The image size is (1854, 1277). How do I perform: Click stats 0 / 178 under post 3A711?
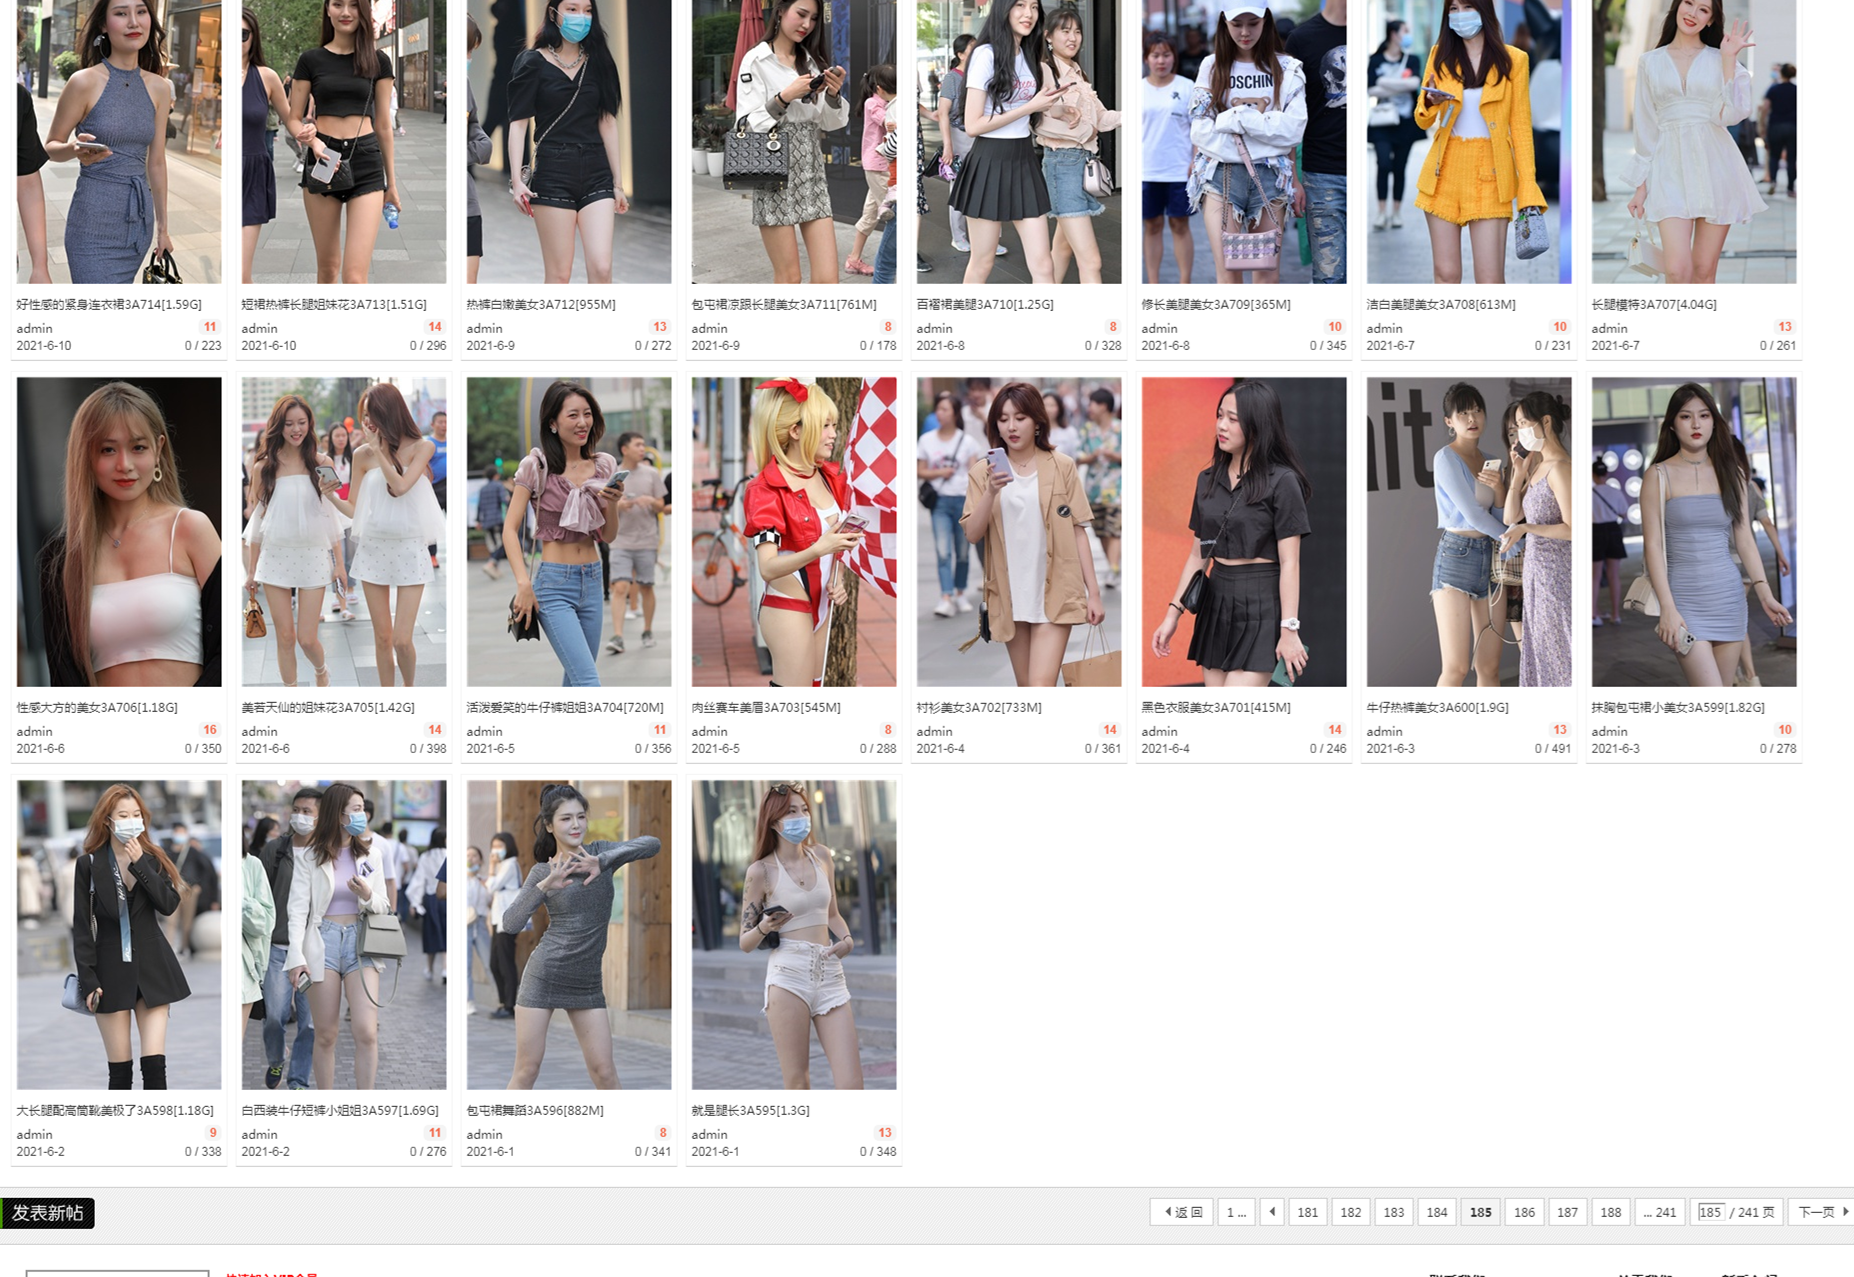click(878, 345)
